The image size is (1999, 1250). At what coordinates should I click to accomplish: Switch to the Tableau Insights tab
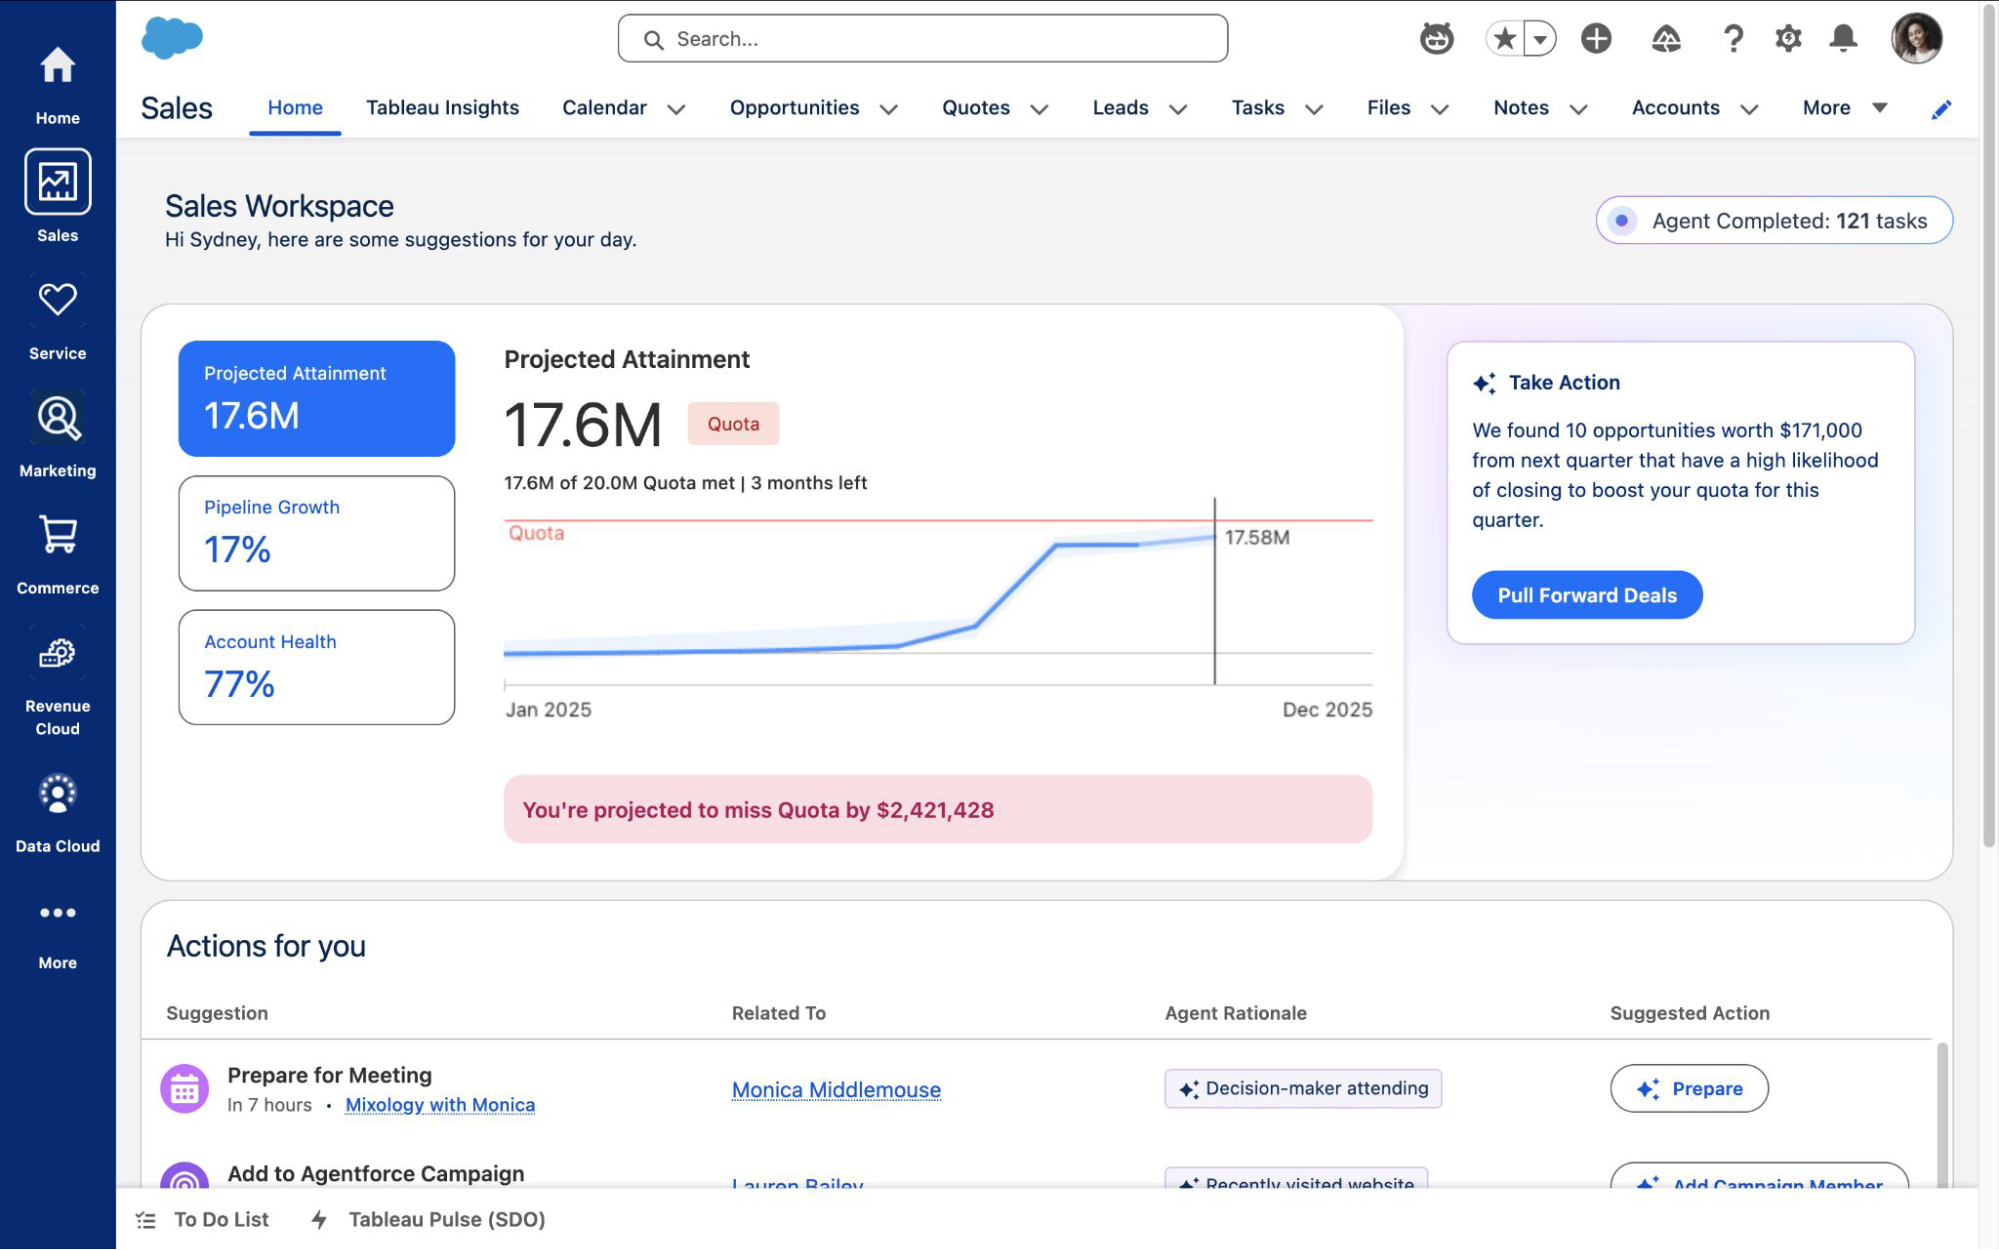click(x=442, y=108)
